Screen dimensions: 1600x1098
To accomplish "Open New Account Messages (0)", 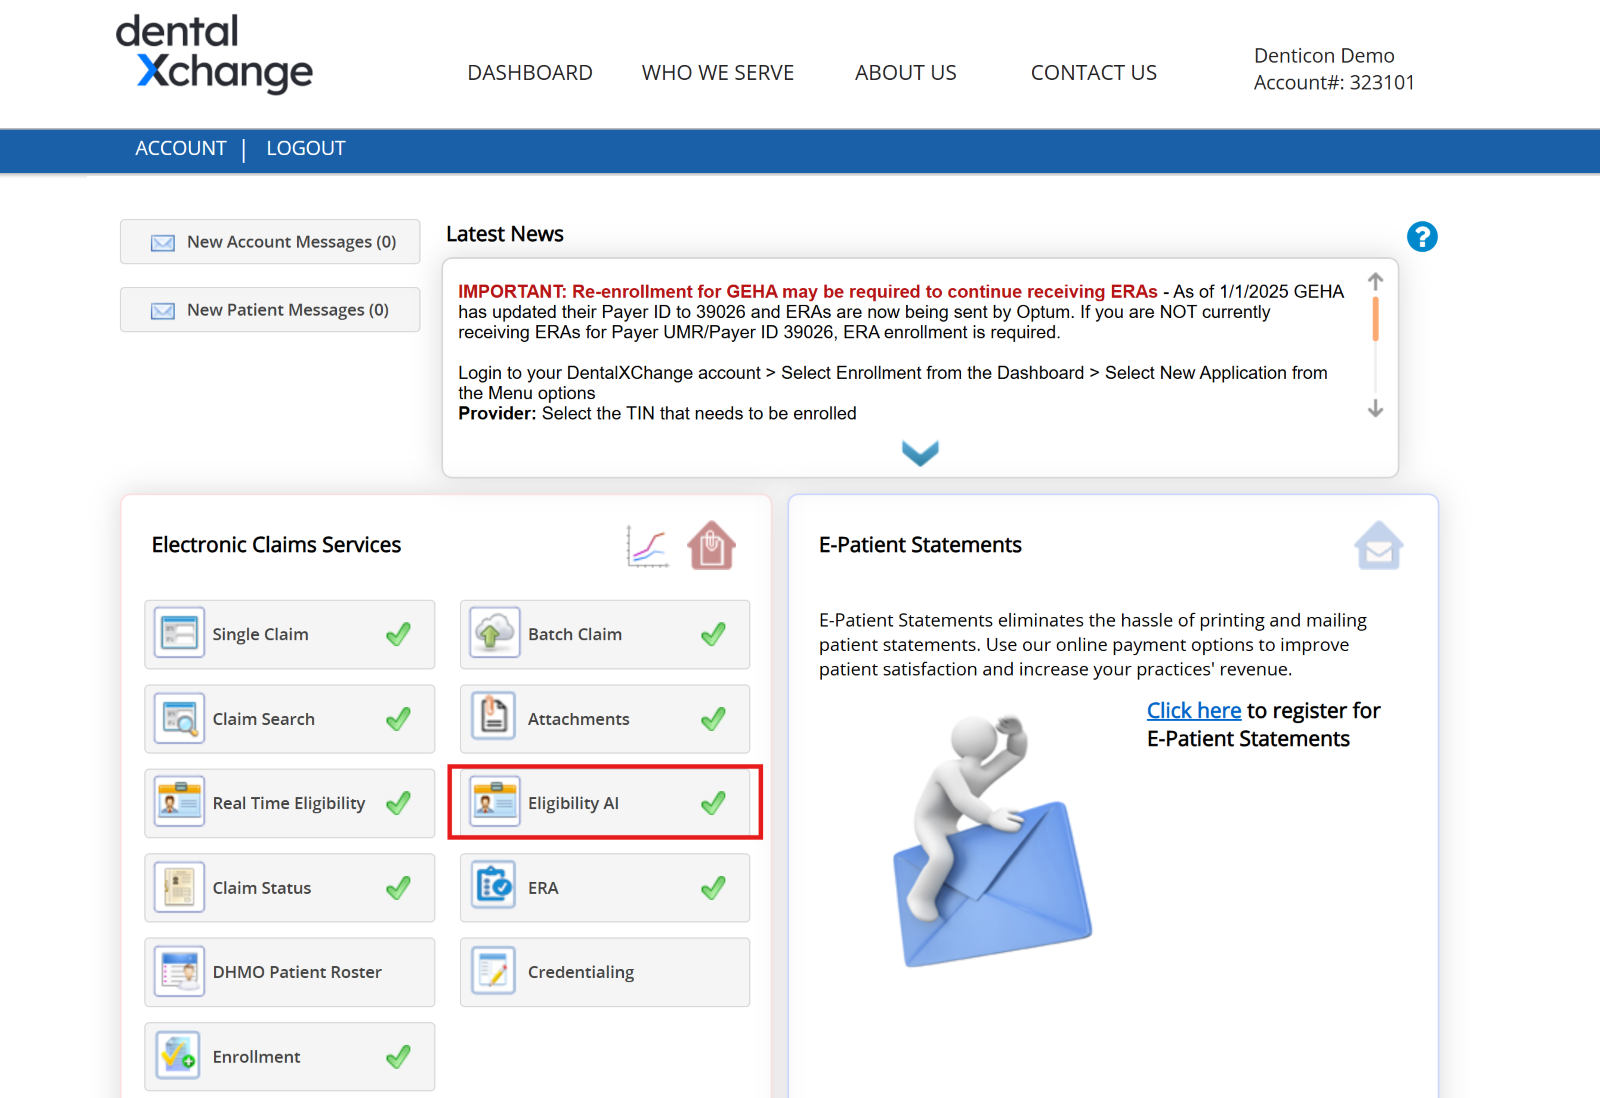I will click(270, 242).
